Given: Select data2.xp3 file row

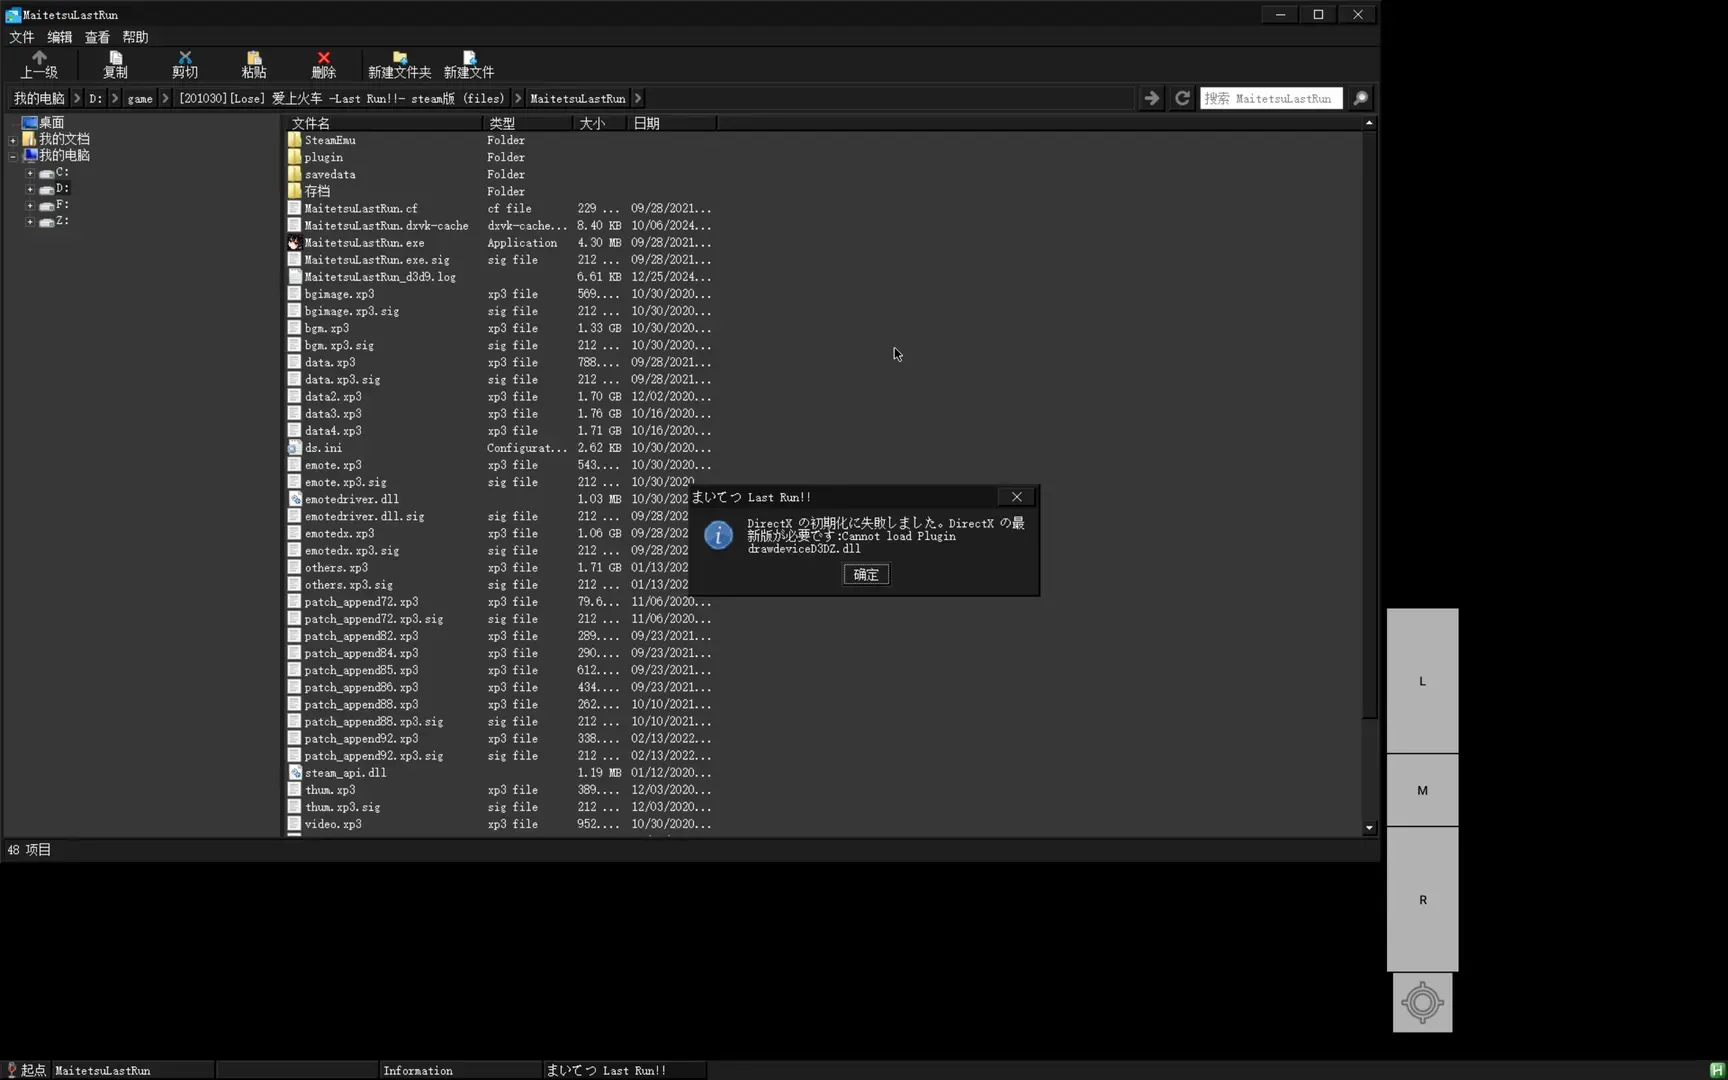Looking at the screenshot, I should [500, 397].
